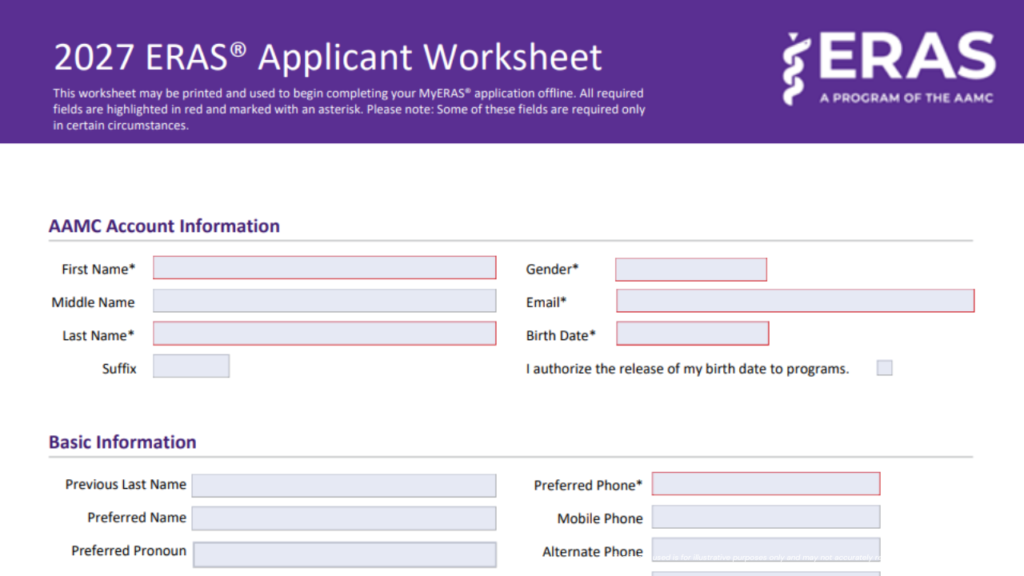Click the Email input field

point(795,301)
